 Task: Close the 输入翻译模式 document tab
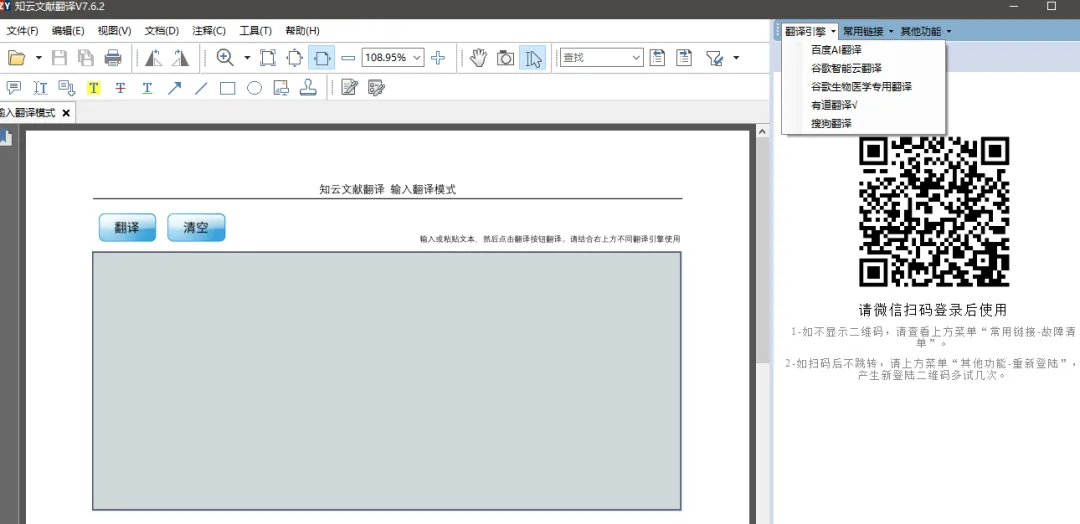pos(66,113)
